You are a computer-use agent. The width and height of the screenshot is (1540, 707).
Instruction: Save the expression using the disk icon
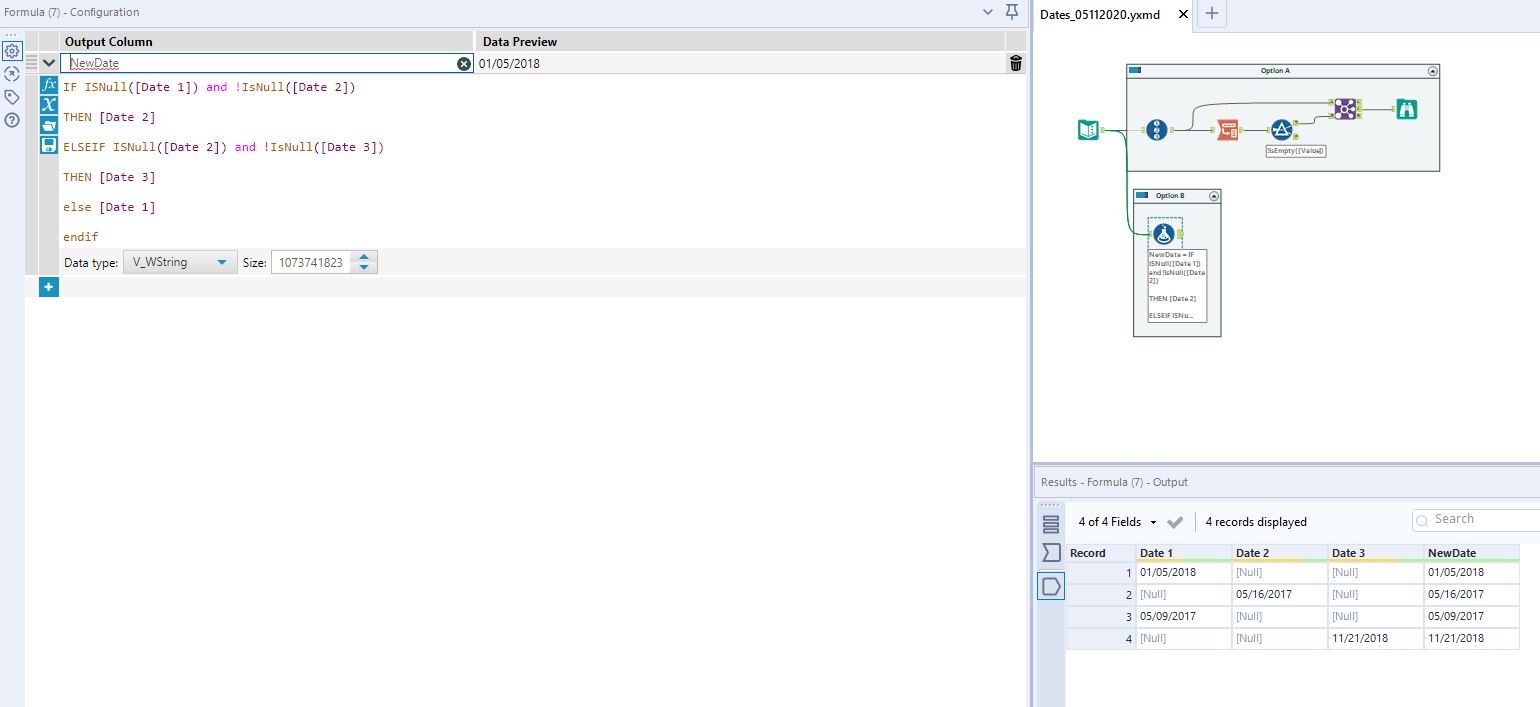tap(48, 146)
